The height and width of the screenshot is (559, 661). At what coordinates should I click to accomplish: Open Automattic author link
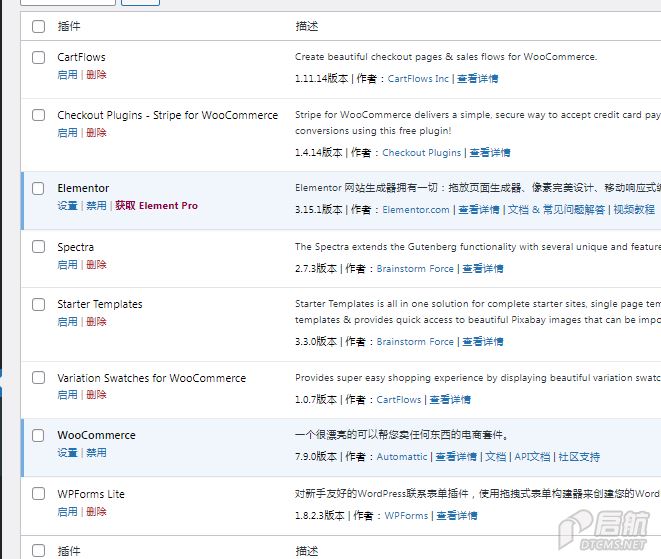pyautogui.click(x=402, y=457)
